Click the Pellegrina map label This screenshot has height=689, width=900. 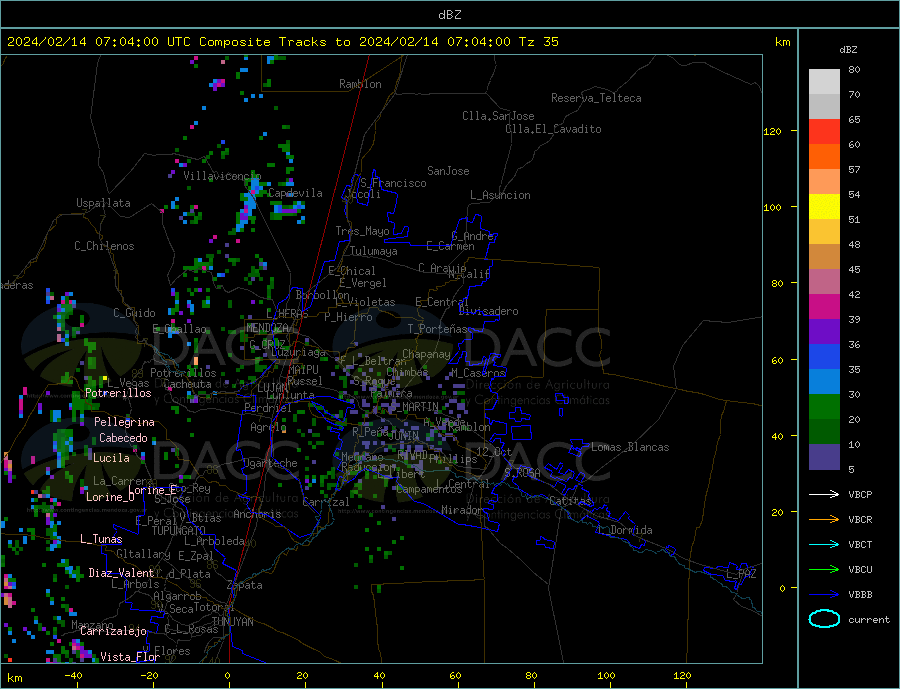[x=124, y=422]
